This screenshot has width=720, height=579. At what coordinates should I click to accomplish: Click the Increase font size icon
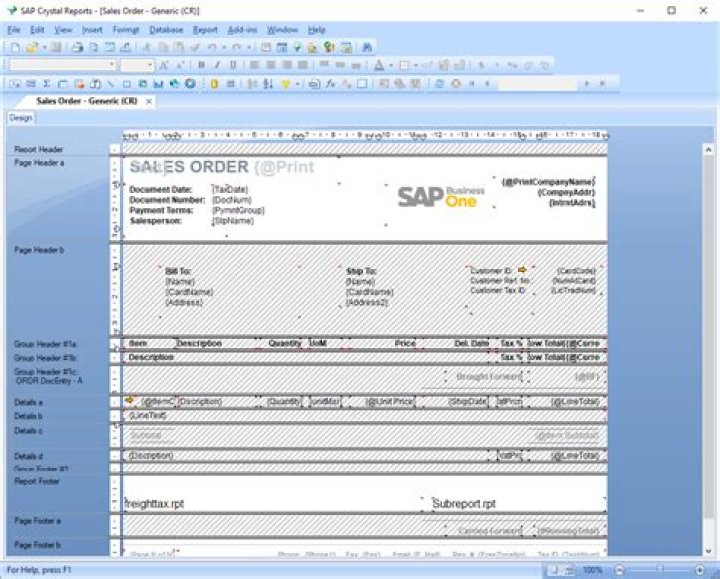[x=164, y=65]
